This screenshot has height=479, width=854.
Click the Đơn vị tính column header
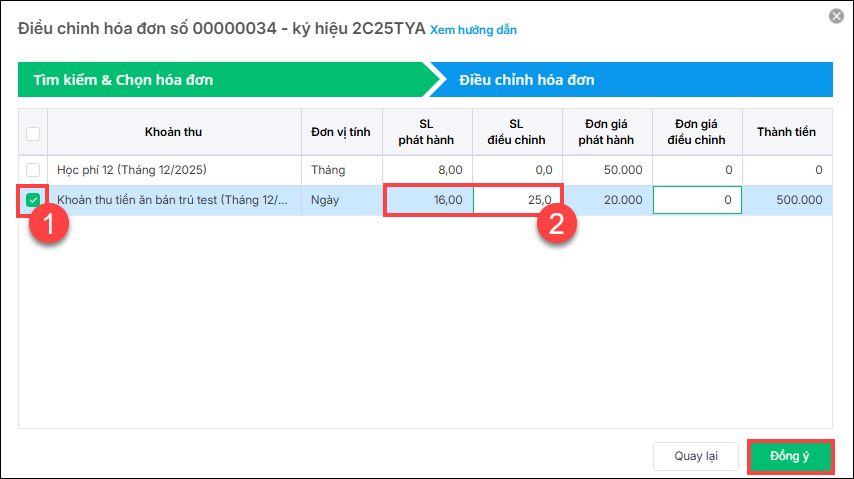[341, 132]
